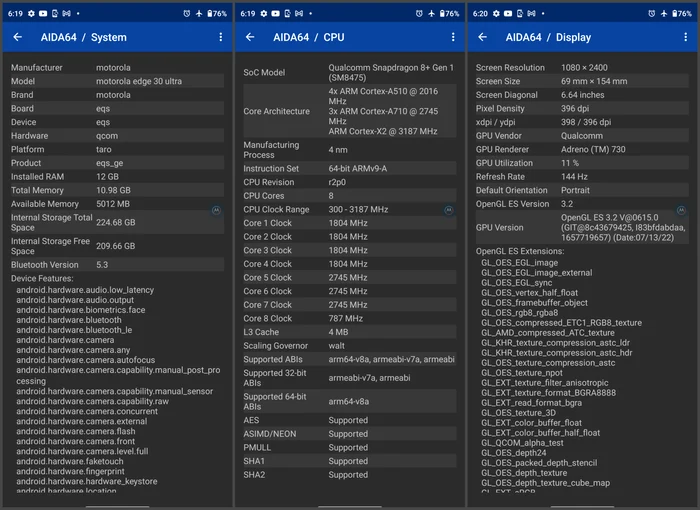700x510 pixels.
Task: Select the Screen Resolution row showing 1080 × 2400
Action: tap(582, 67)
